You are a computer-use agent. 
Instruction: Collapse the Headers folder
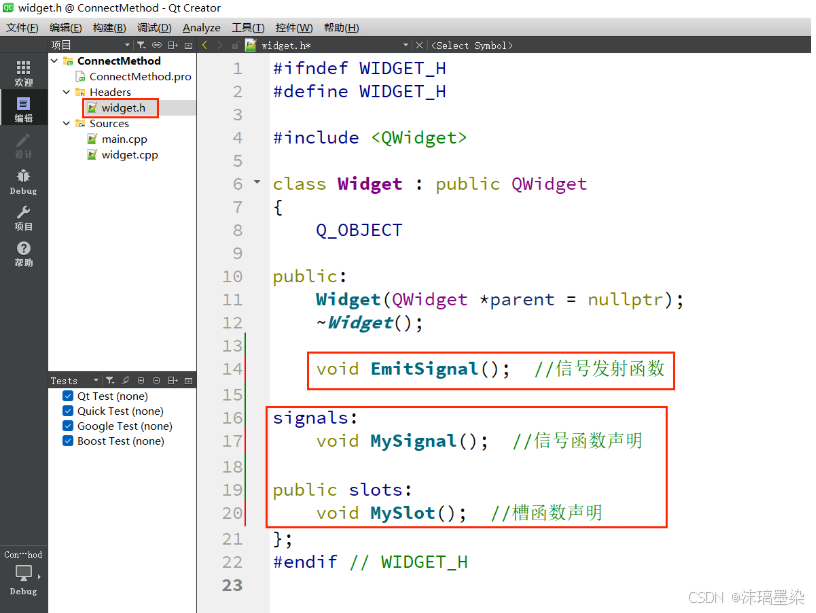[x=66, y=92]
